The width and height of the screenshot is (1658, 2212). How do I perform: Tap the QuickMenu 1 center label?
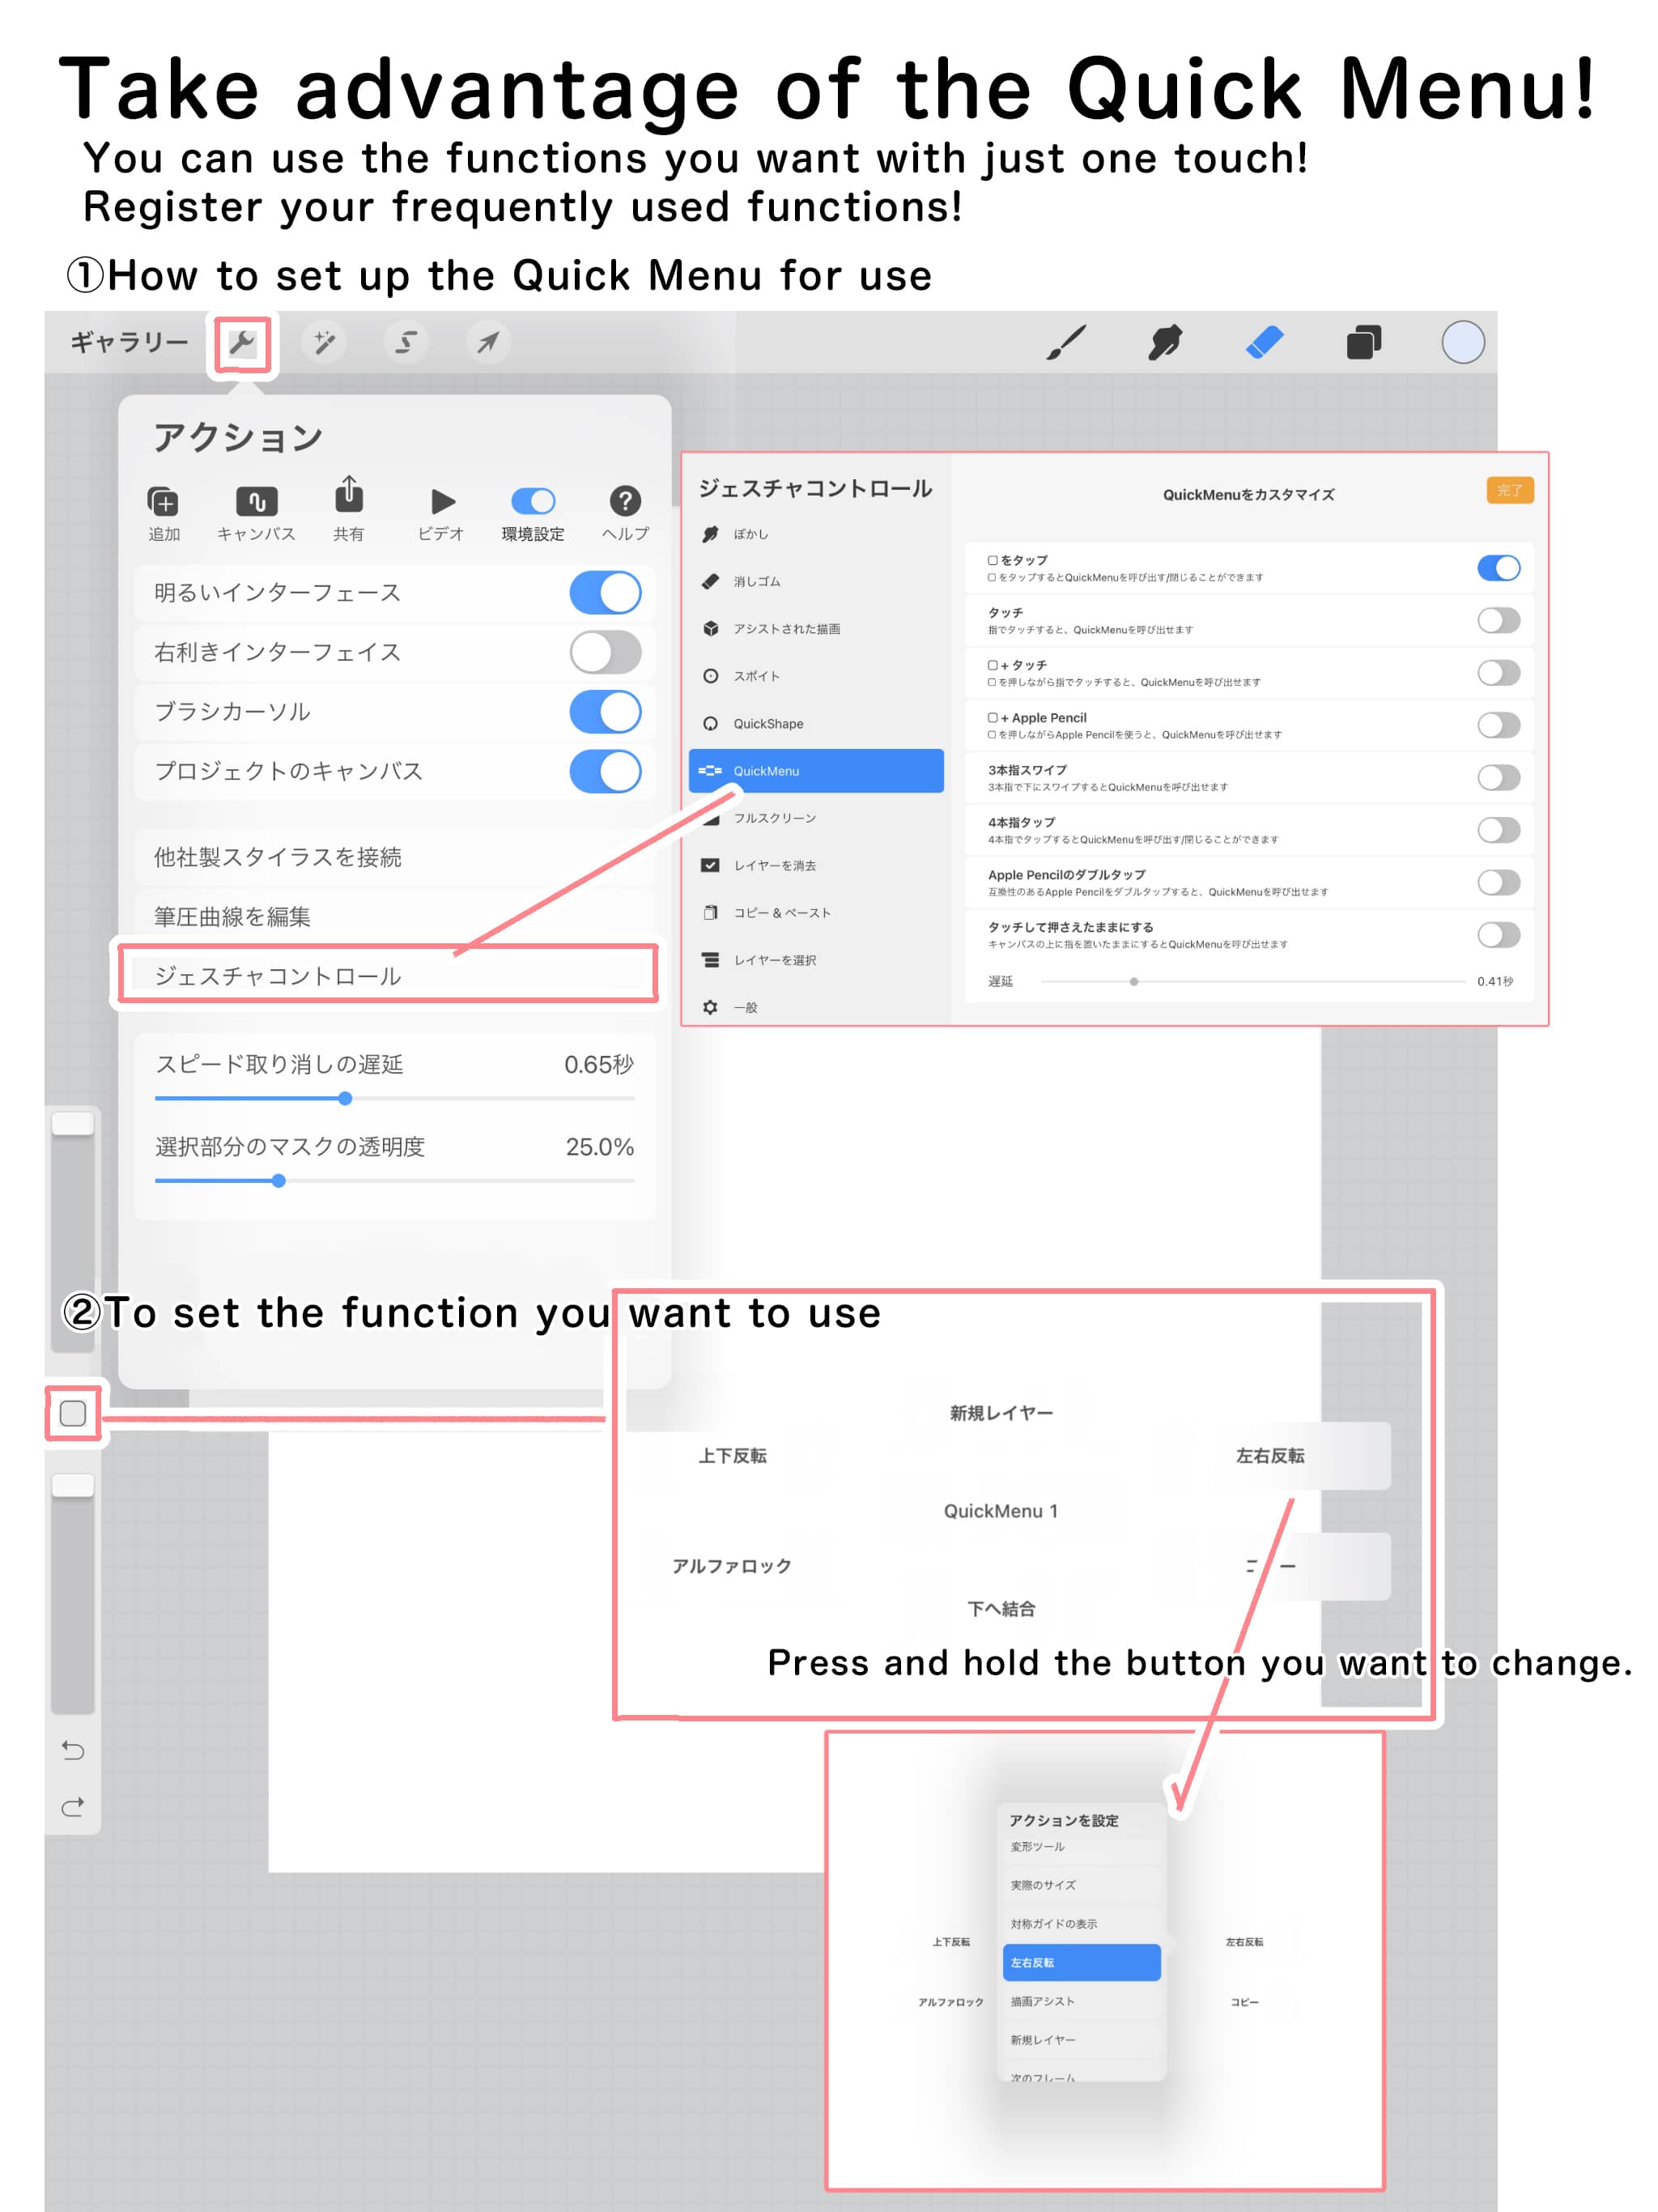(1001, 1511)
